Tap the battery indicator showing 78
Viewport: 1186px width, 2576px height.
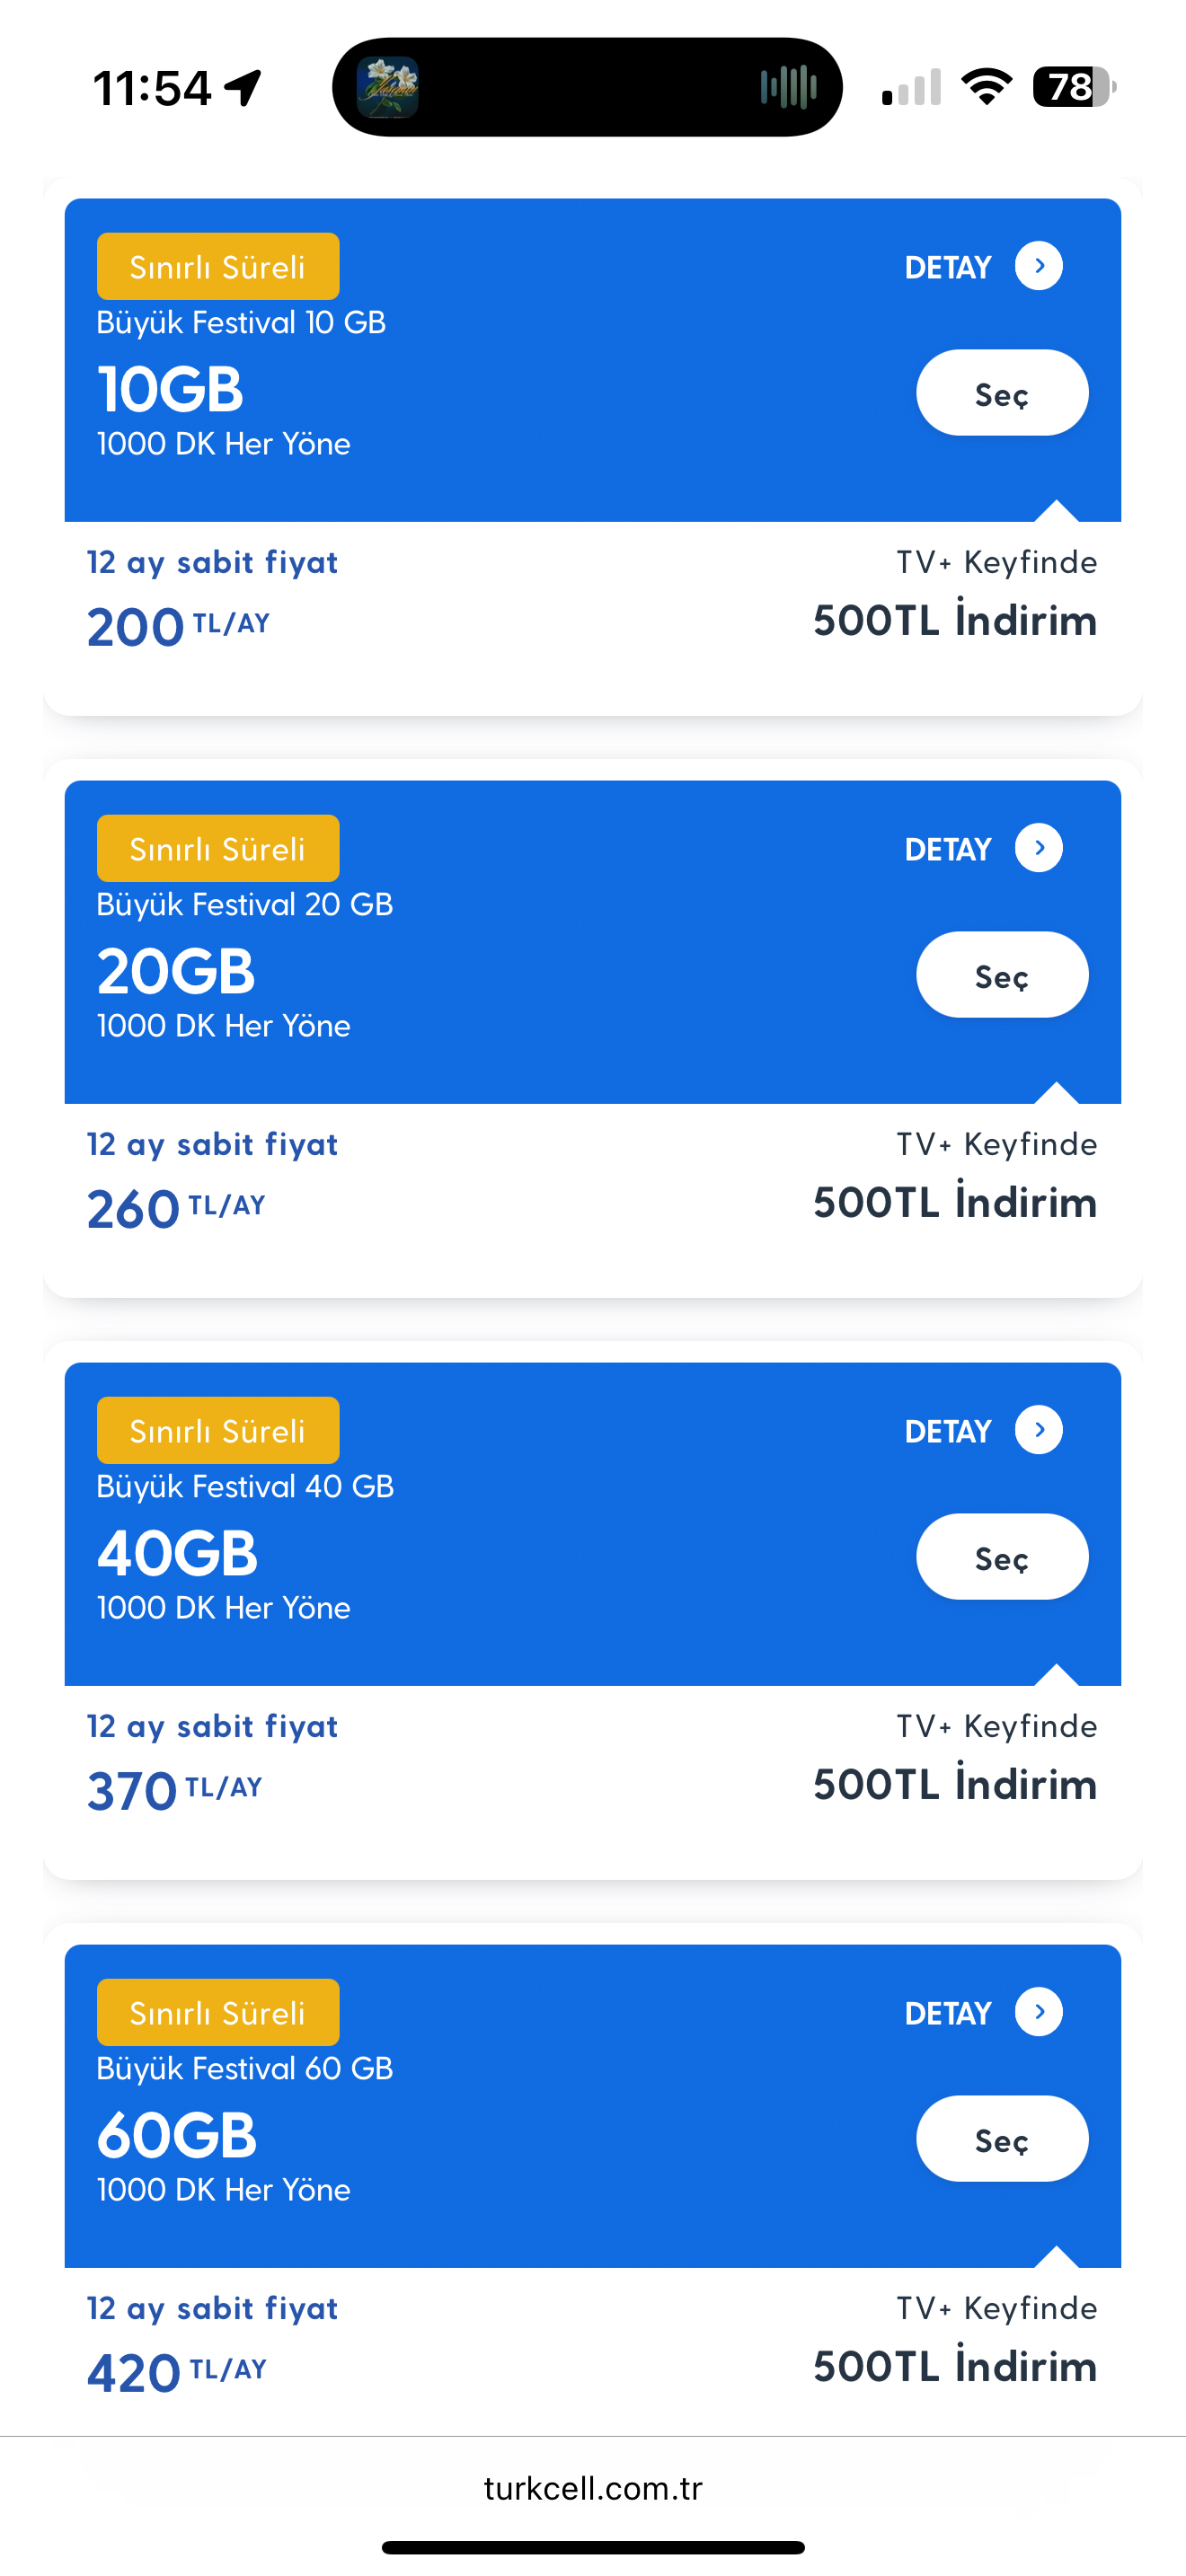tap(1074, 87)
